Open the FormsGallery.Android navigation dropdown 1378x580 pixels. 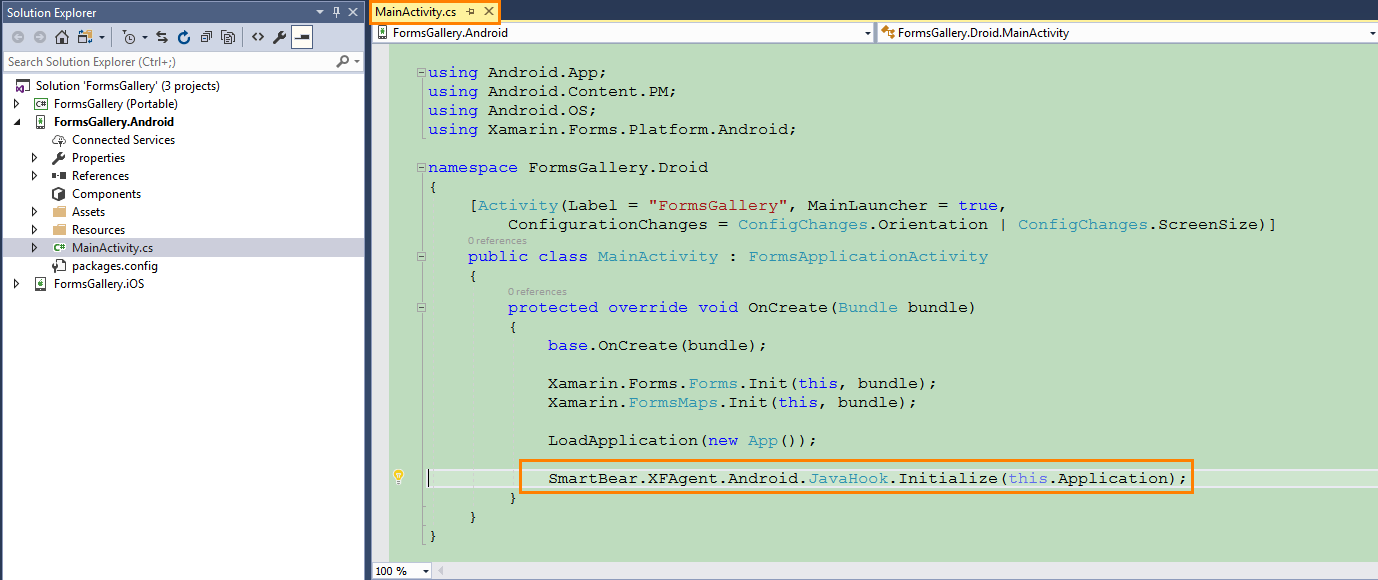866,32
